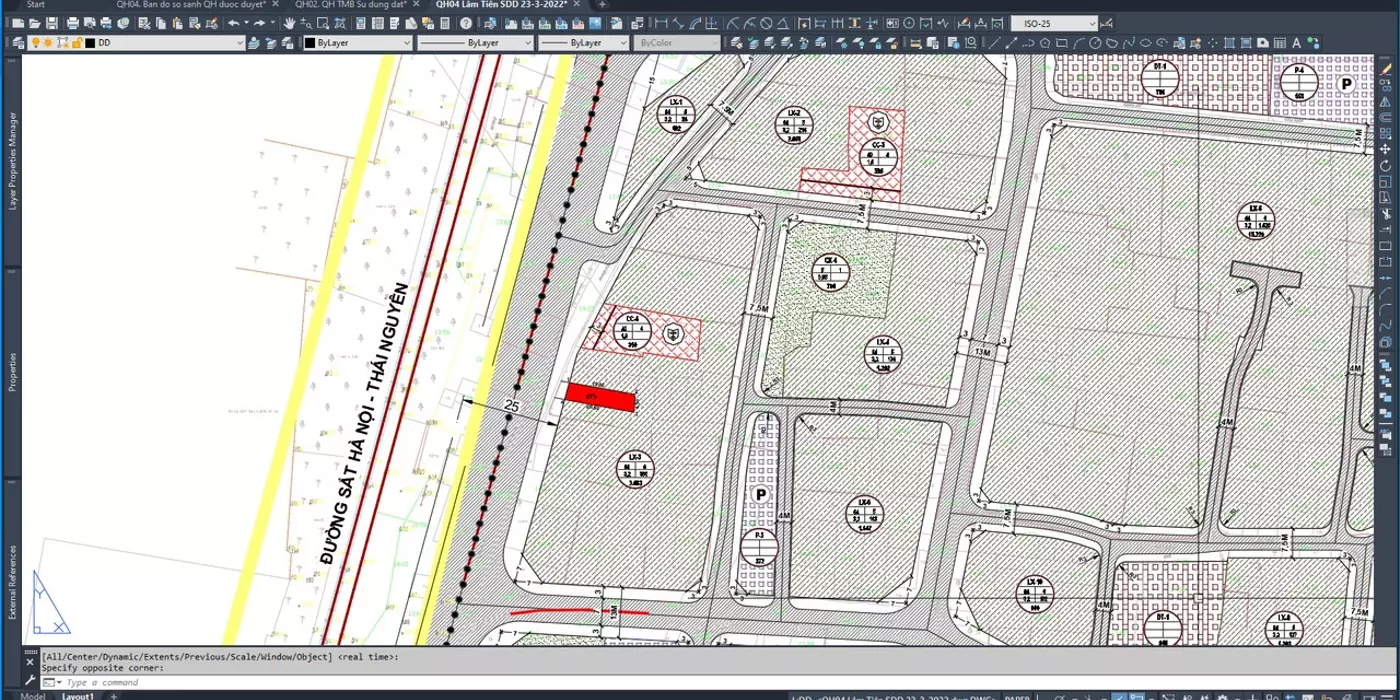The width and height of the screenshot is (1400, 700).
Task: Select the Circle draw tool
Action: point(1095,43)
